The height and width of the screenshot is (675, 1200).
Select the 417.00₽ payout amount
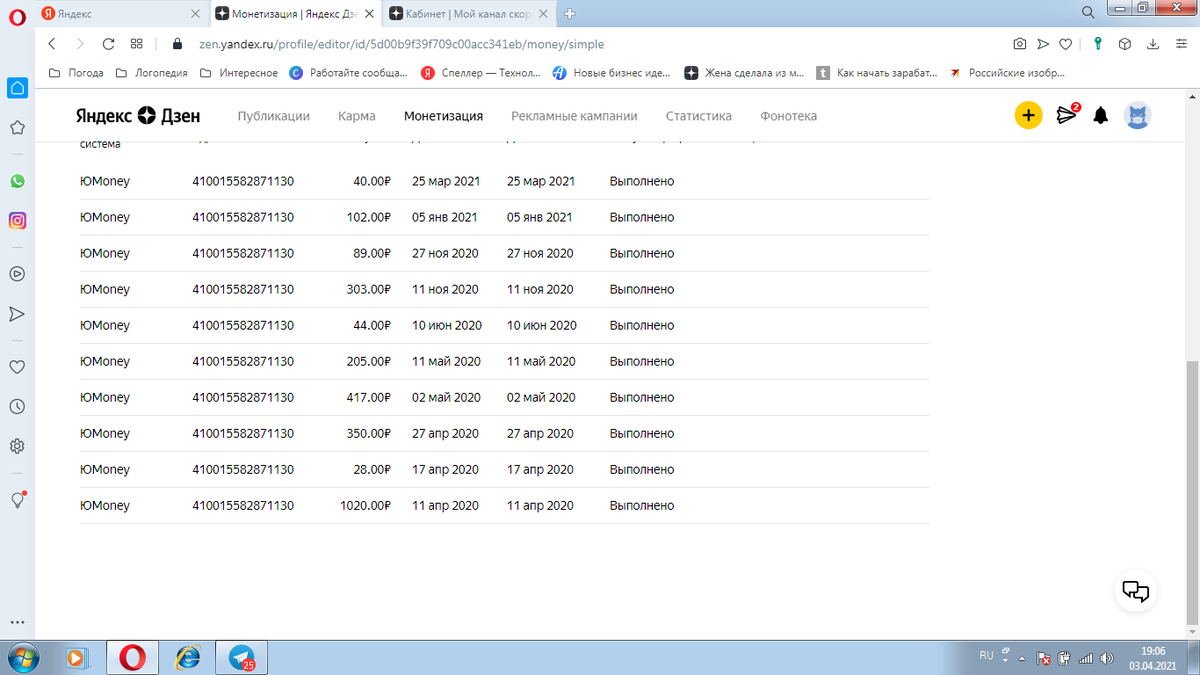click(368, 398)
